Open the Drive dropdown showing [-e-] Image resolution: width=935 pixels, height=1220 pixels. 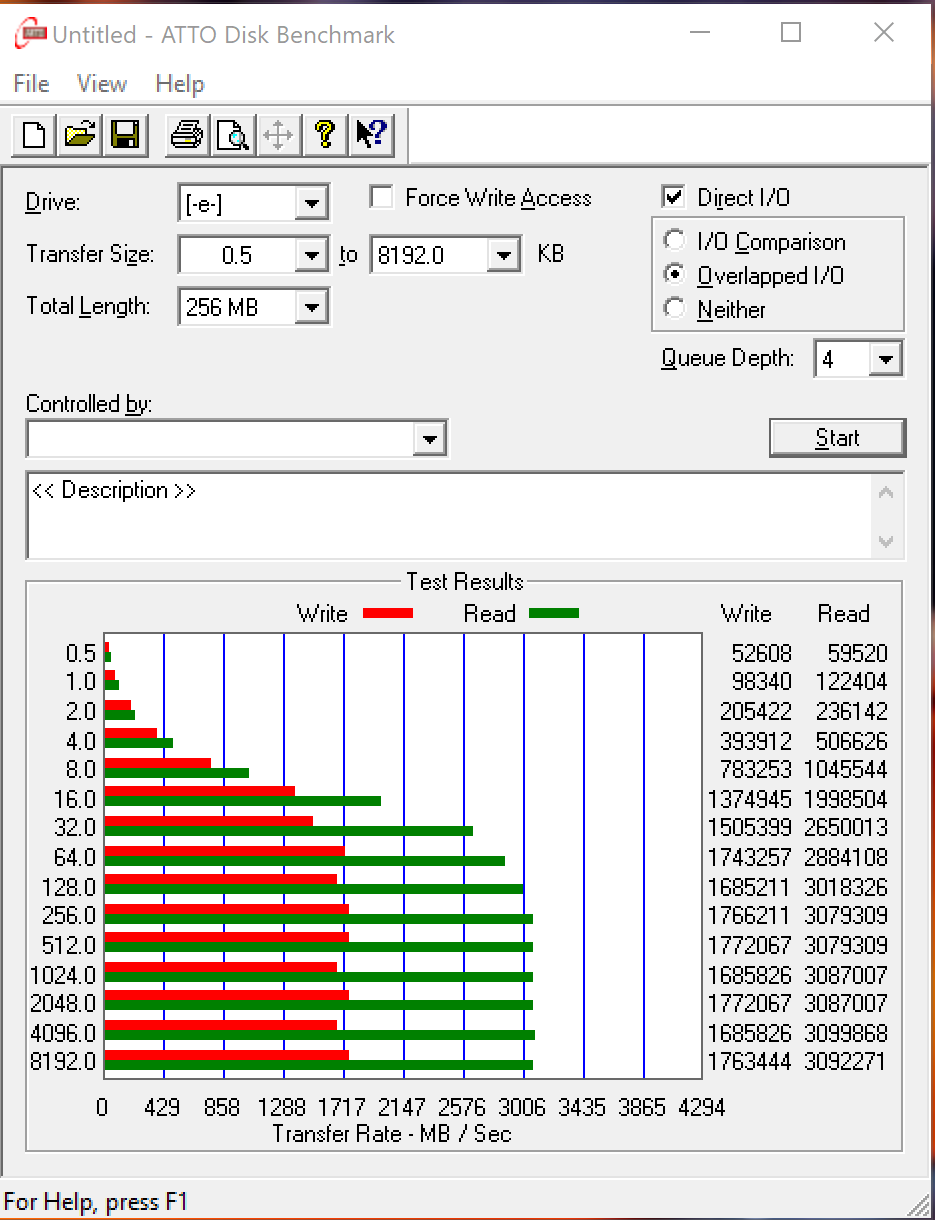313,203
